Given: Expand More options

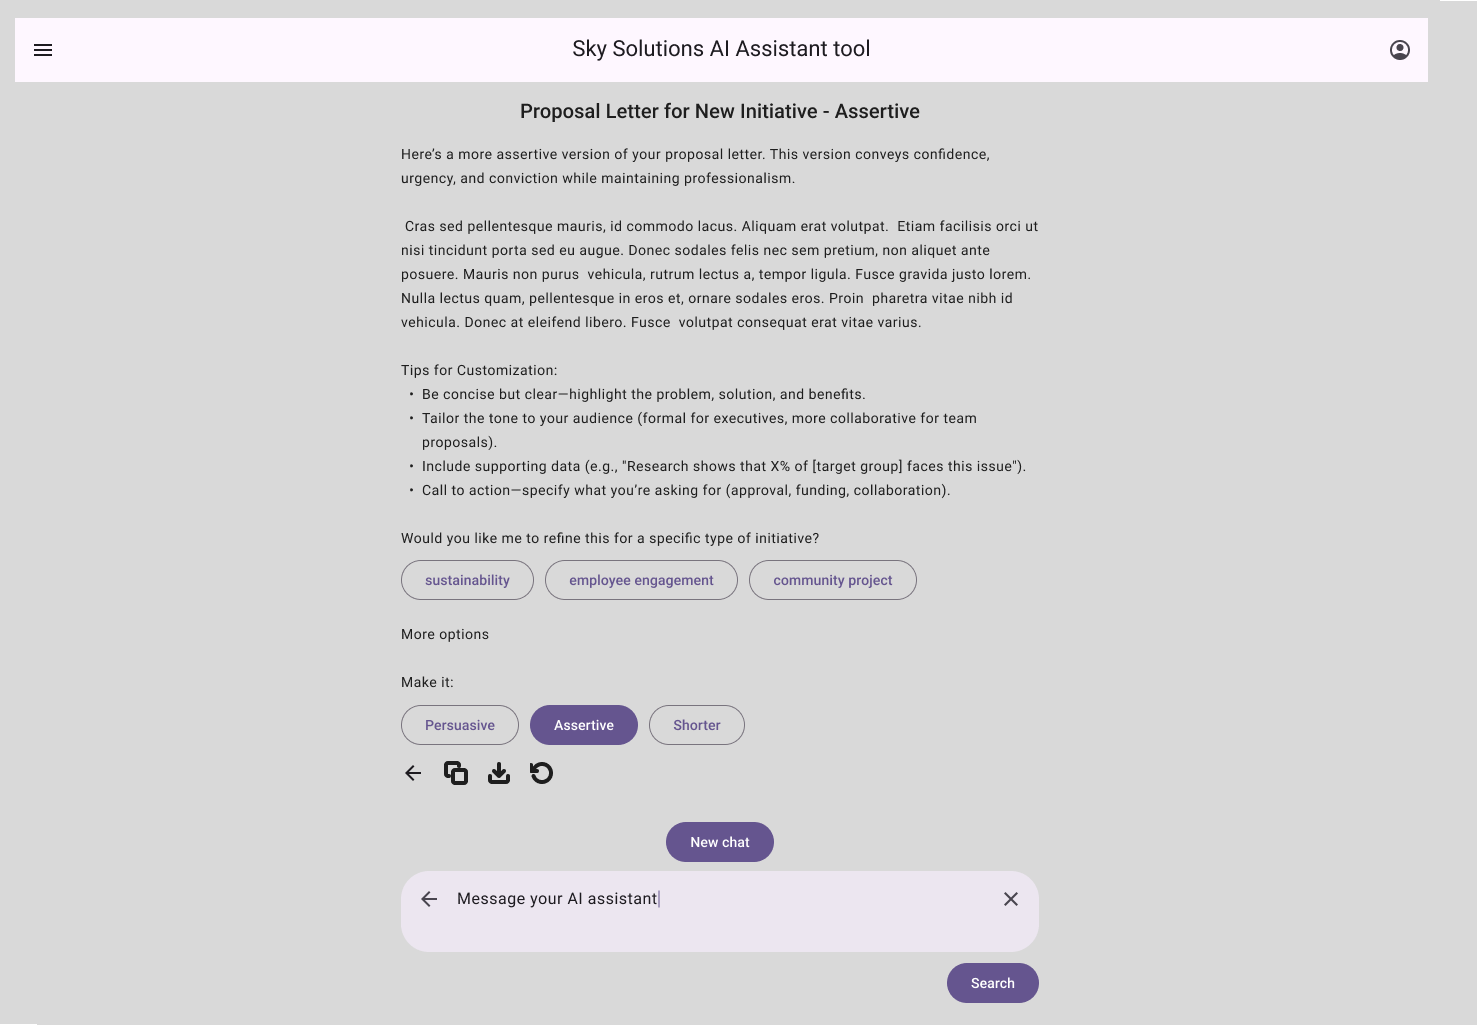Looking at the screenshot, I should click(x=445, y=634).
